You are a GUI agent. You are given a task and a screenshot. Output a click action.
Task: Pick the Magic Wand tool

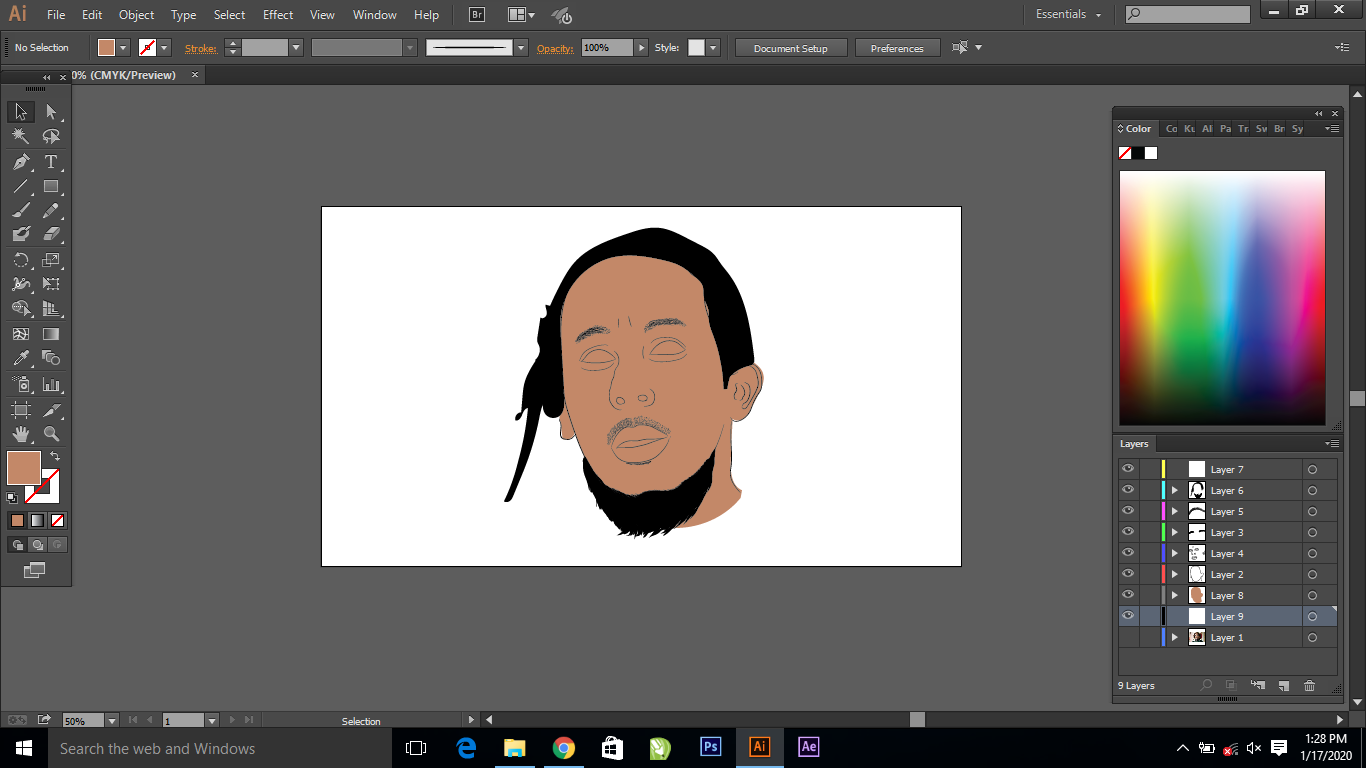21,137
